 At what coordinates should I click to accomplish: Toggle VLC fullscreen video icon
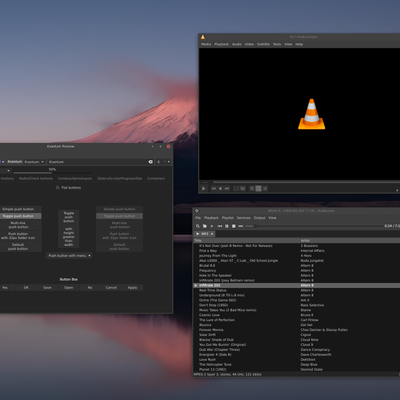click(x=236, y=189)
